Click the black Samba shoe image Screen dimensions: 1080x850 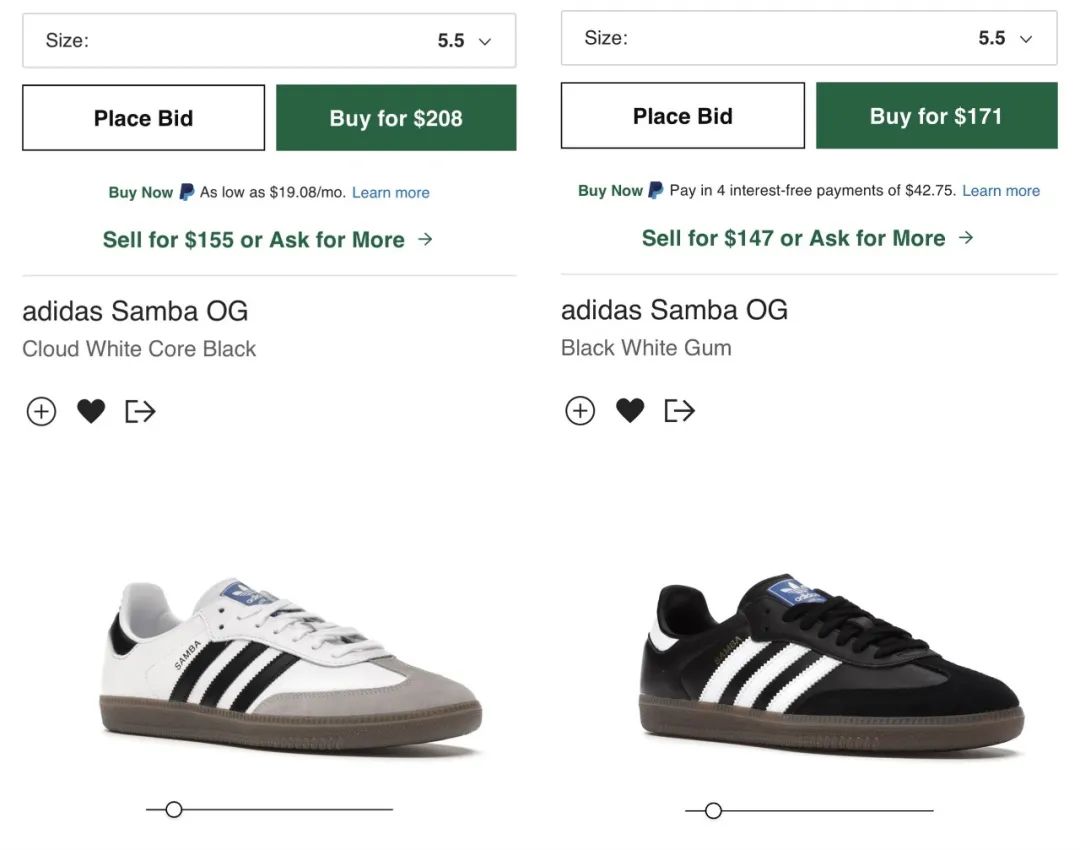829,665
